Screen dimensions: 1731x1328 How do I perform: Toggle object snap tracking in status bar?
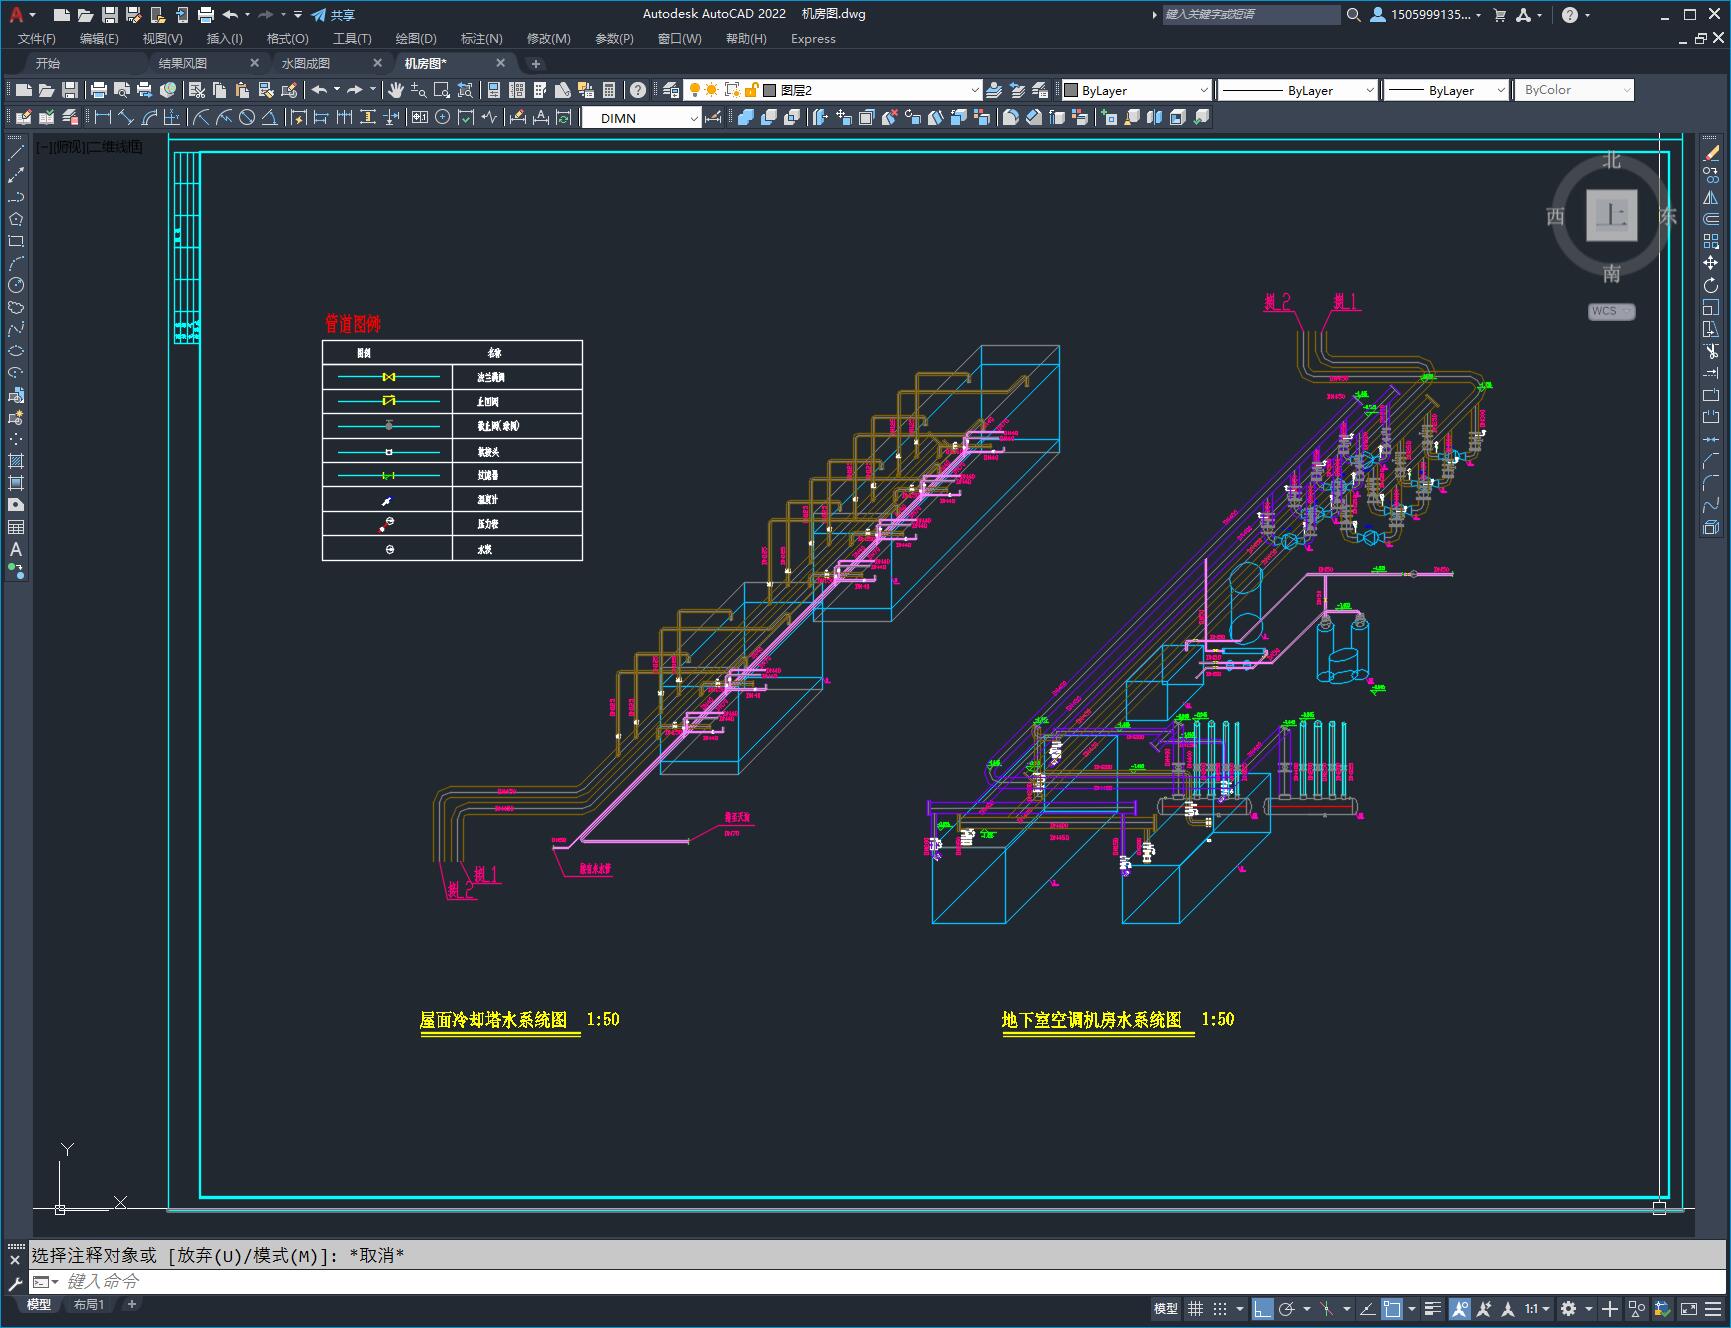pyautogui.click(x=1367, y=1308)
